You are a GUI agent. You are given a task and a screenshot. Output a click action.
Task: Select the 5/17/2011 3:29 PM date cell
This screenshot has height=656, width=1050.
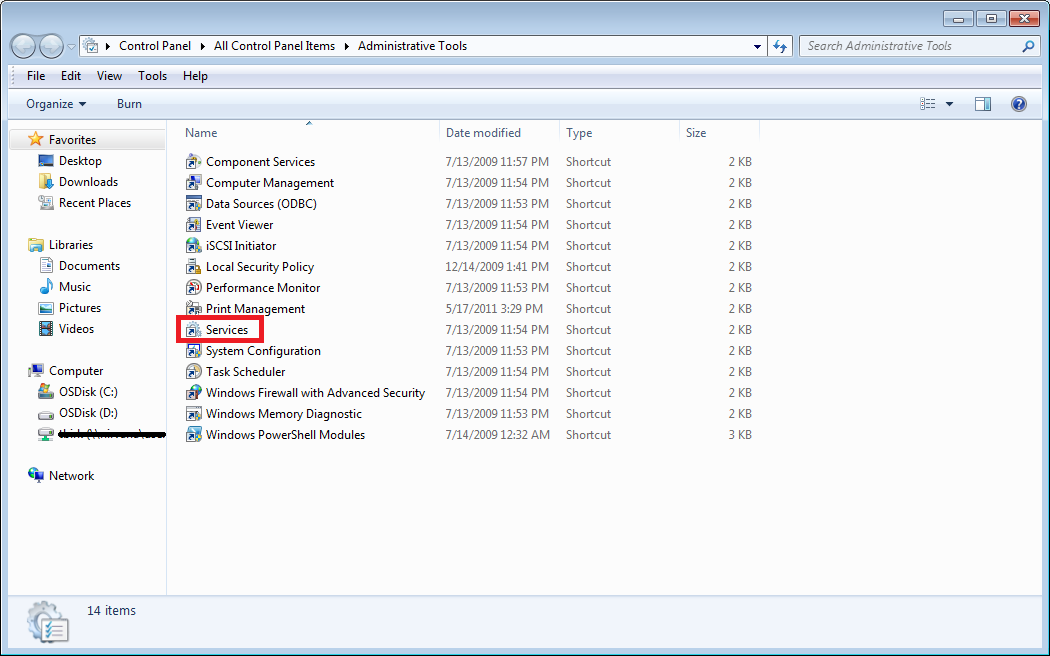click(x=494, y=309)
